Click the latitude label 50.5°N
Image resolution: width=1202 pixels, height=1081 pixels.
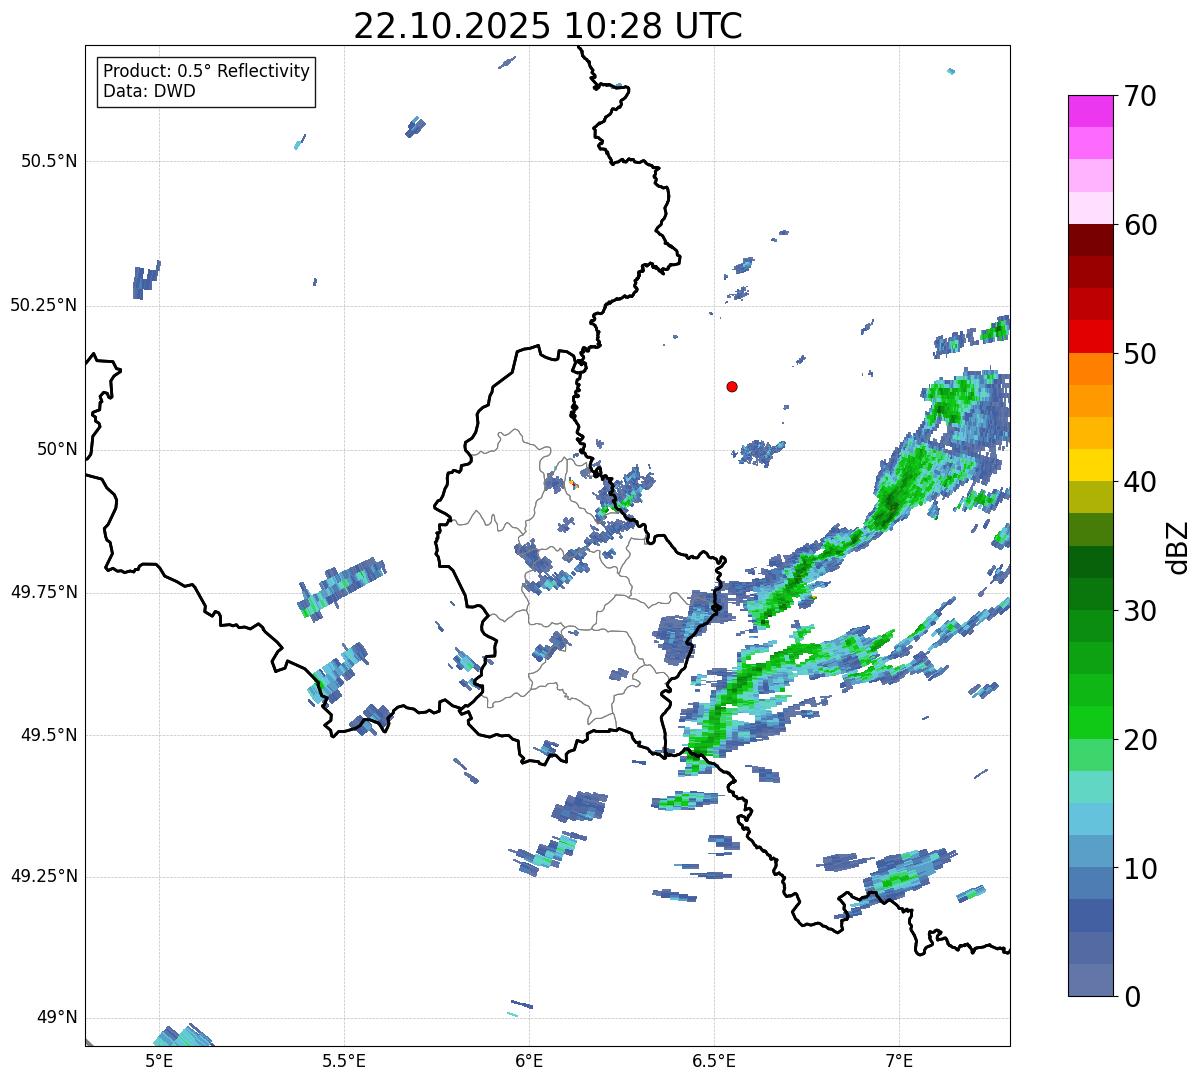(50, 161)
